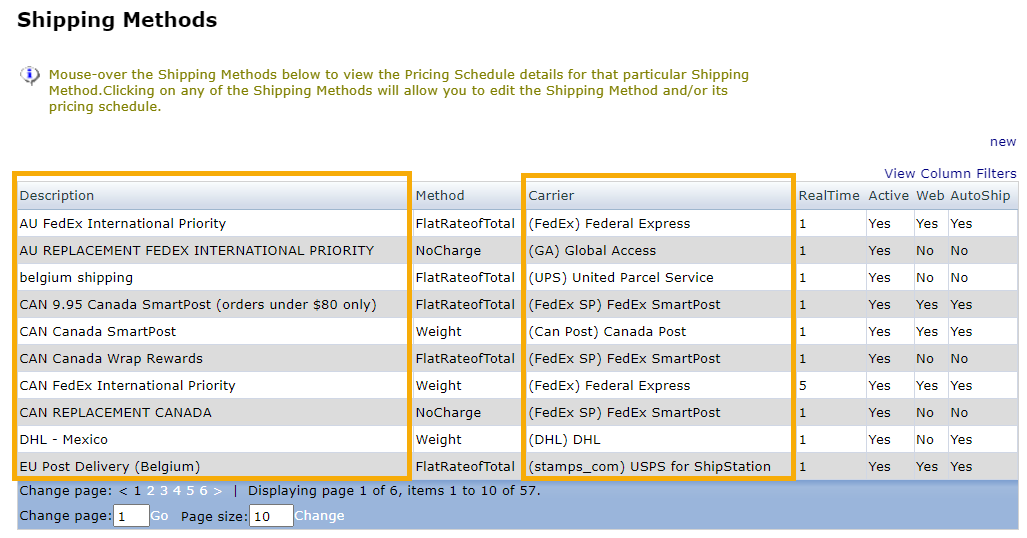Select EU Post Delivery (Belgium) row

pos(110,467)
